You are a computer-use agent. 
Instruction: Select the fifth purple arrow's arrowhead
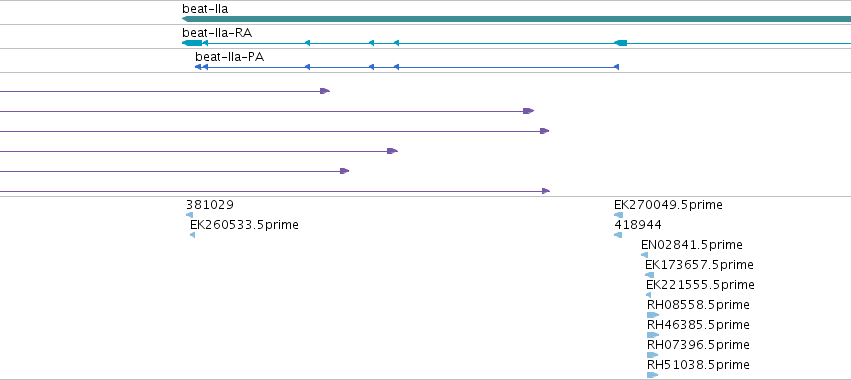pyautogui.click(x=345, y=171)
